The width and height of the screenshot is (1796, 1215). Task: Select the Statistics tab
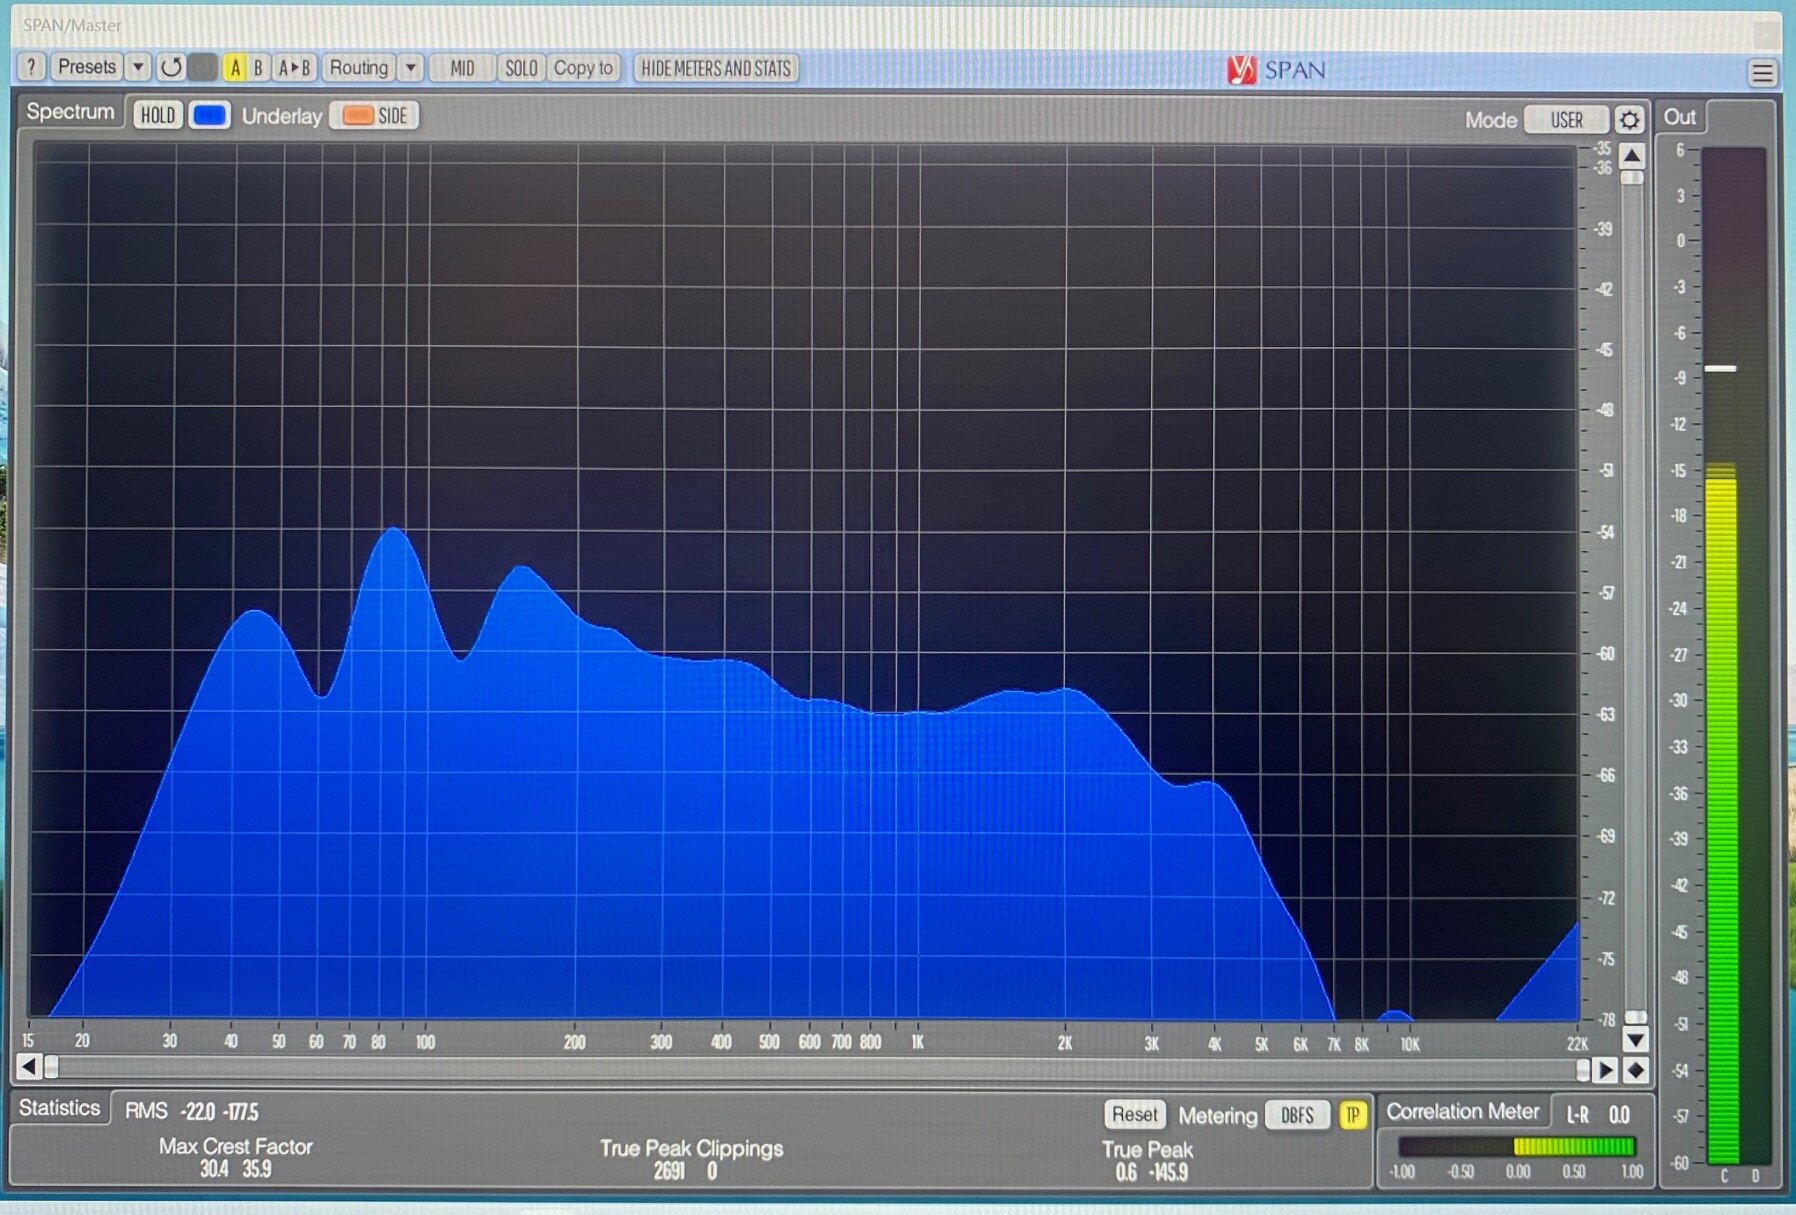pos(59,1108)
